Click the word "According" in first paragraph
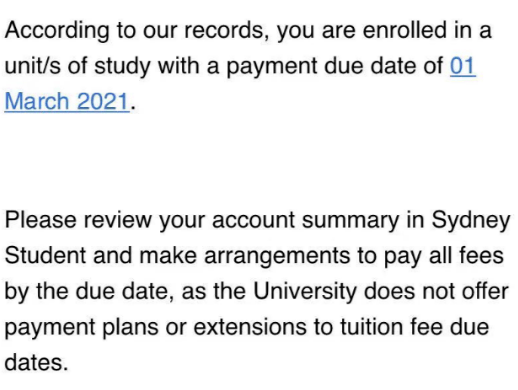Image resolution: width=518 pixels, height=390 pixels. tap(57, 31)
